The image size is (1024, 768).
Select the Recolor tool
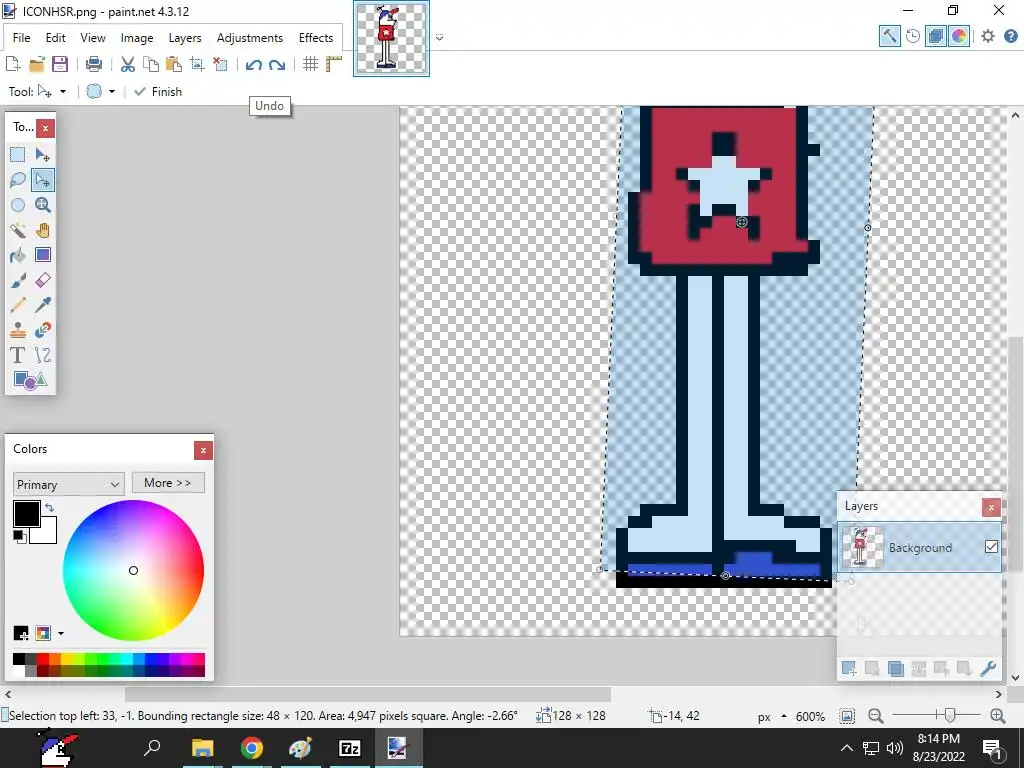(42, 330)
